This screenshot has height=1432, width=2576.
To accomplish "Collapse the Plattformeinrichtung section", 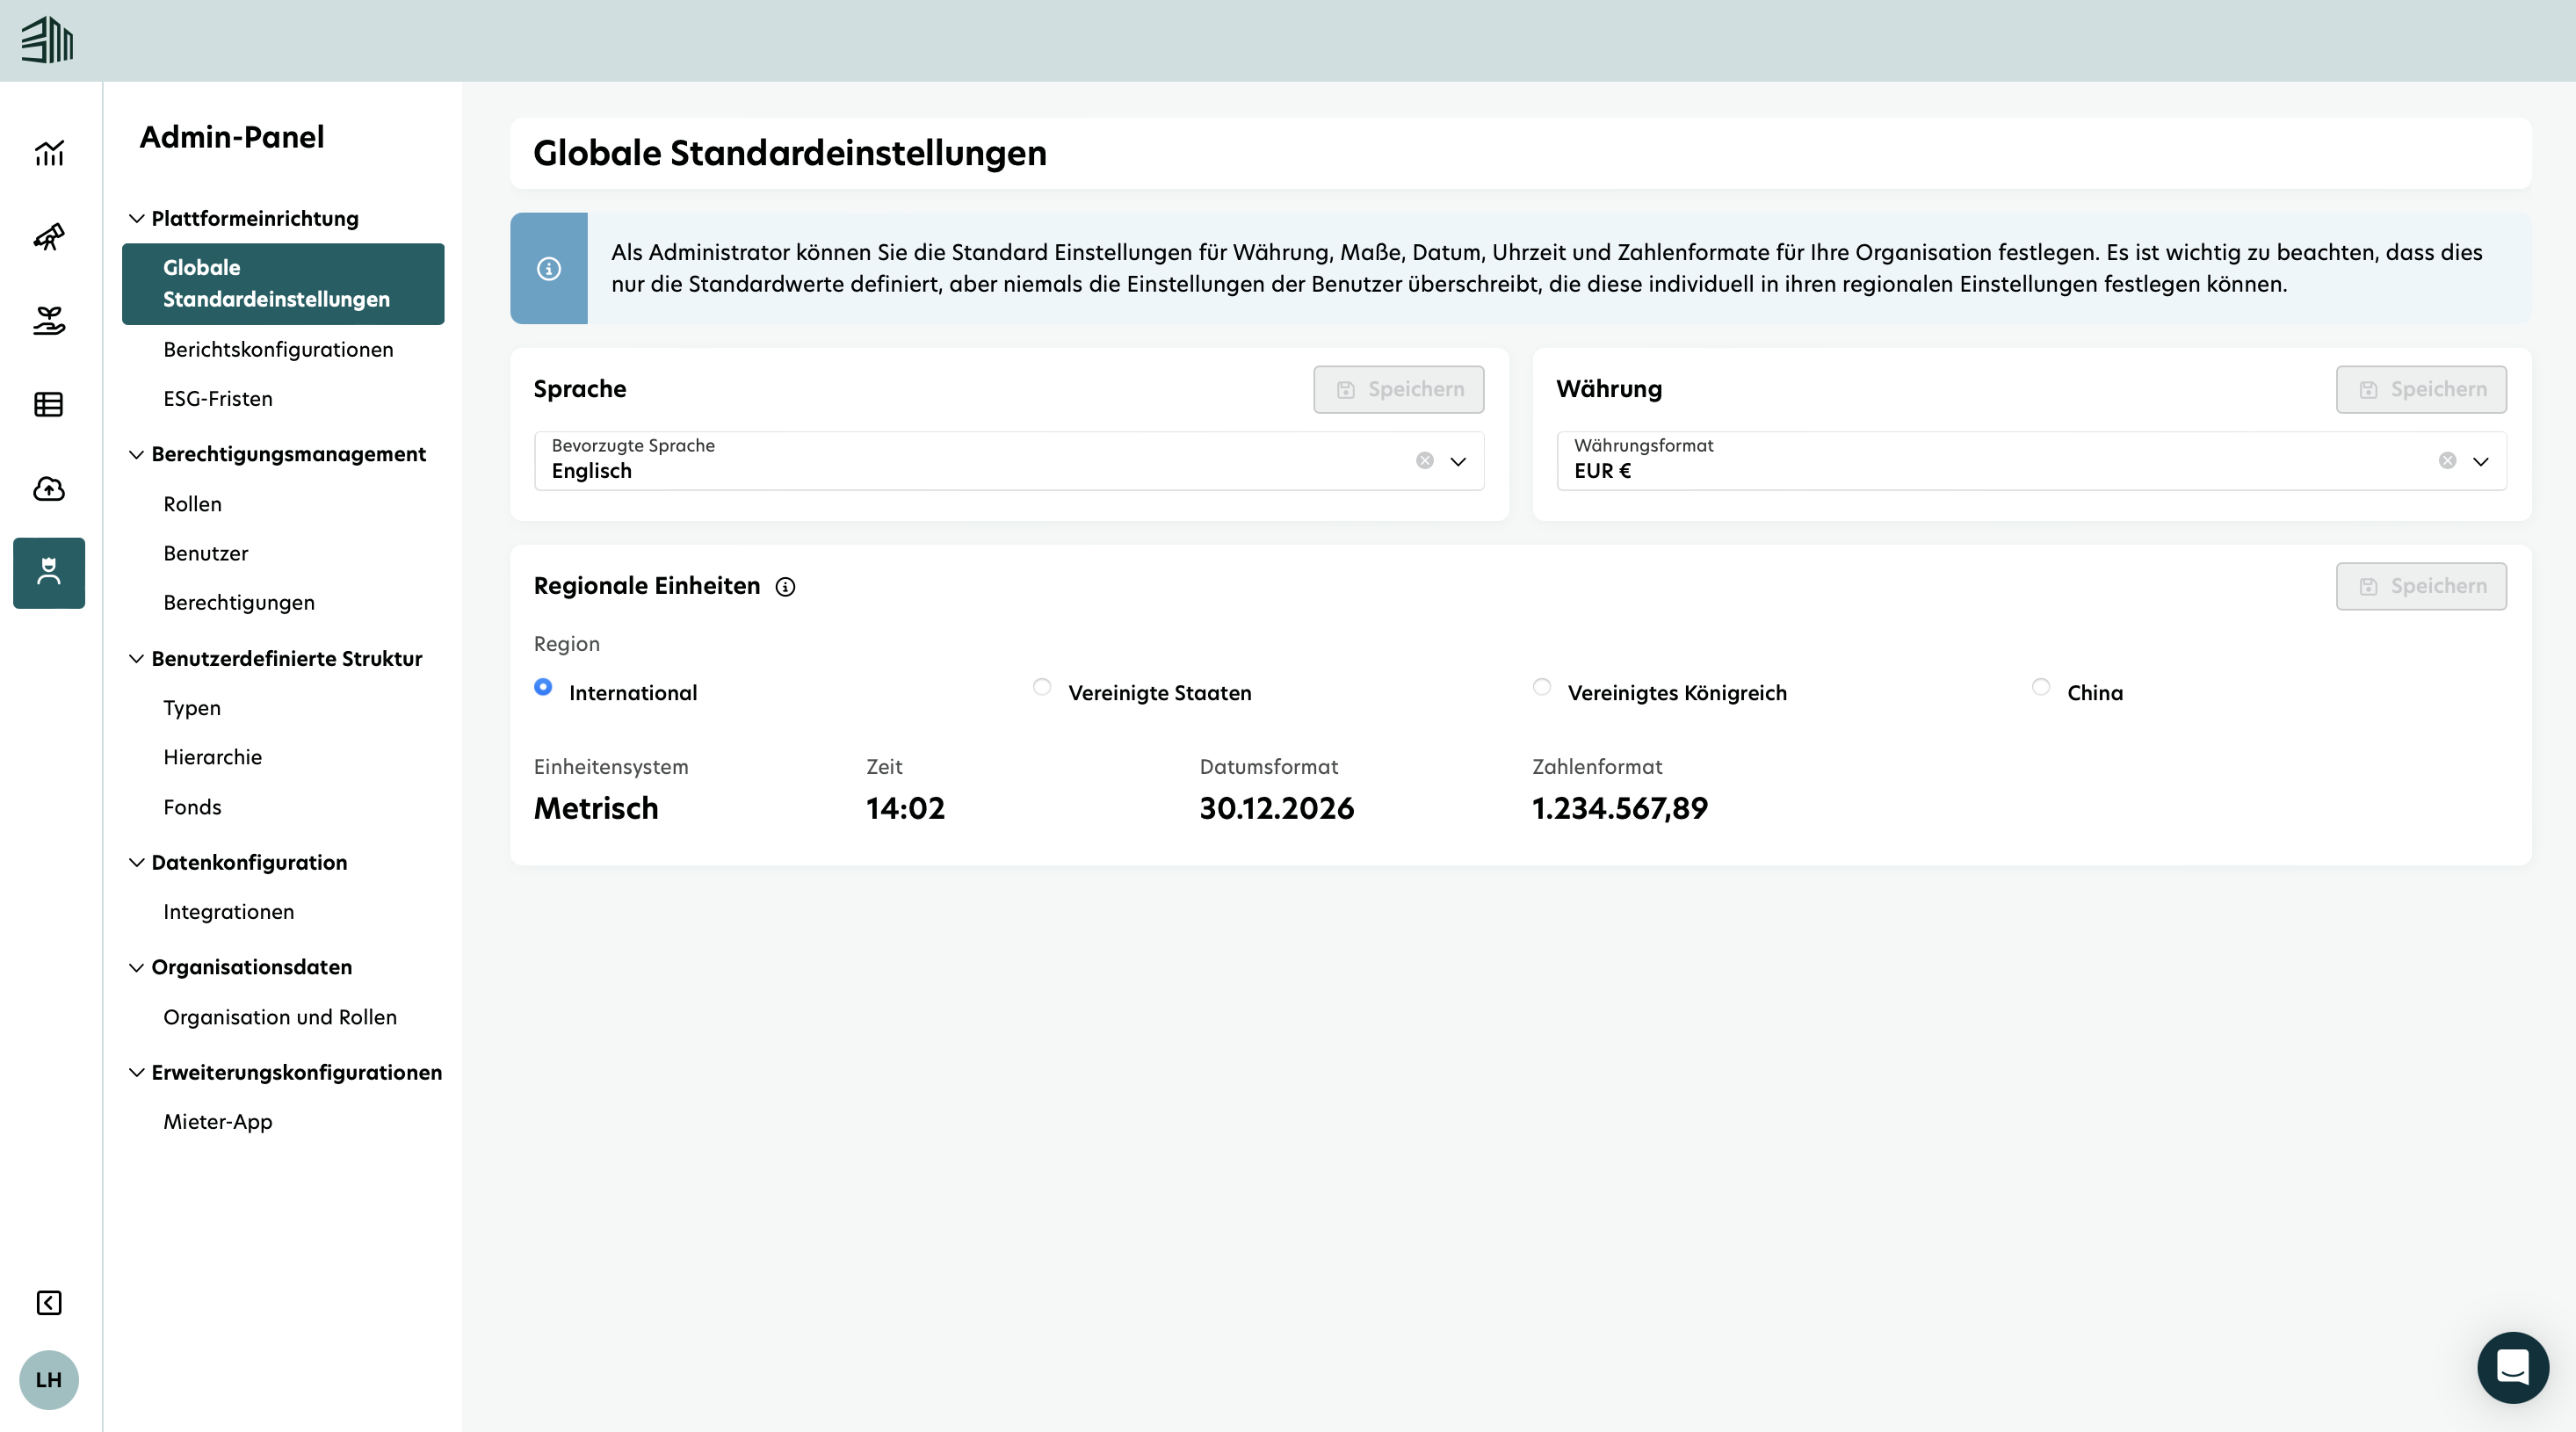I will [x=137, y=218].
